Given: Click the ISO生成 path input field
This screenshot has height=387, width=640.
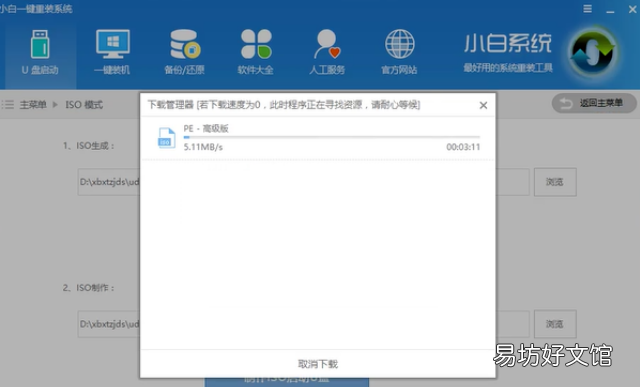Looking at the screenshot, I should (304, 182).
